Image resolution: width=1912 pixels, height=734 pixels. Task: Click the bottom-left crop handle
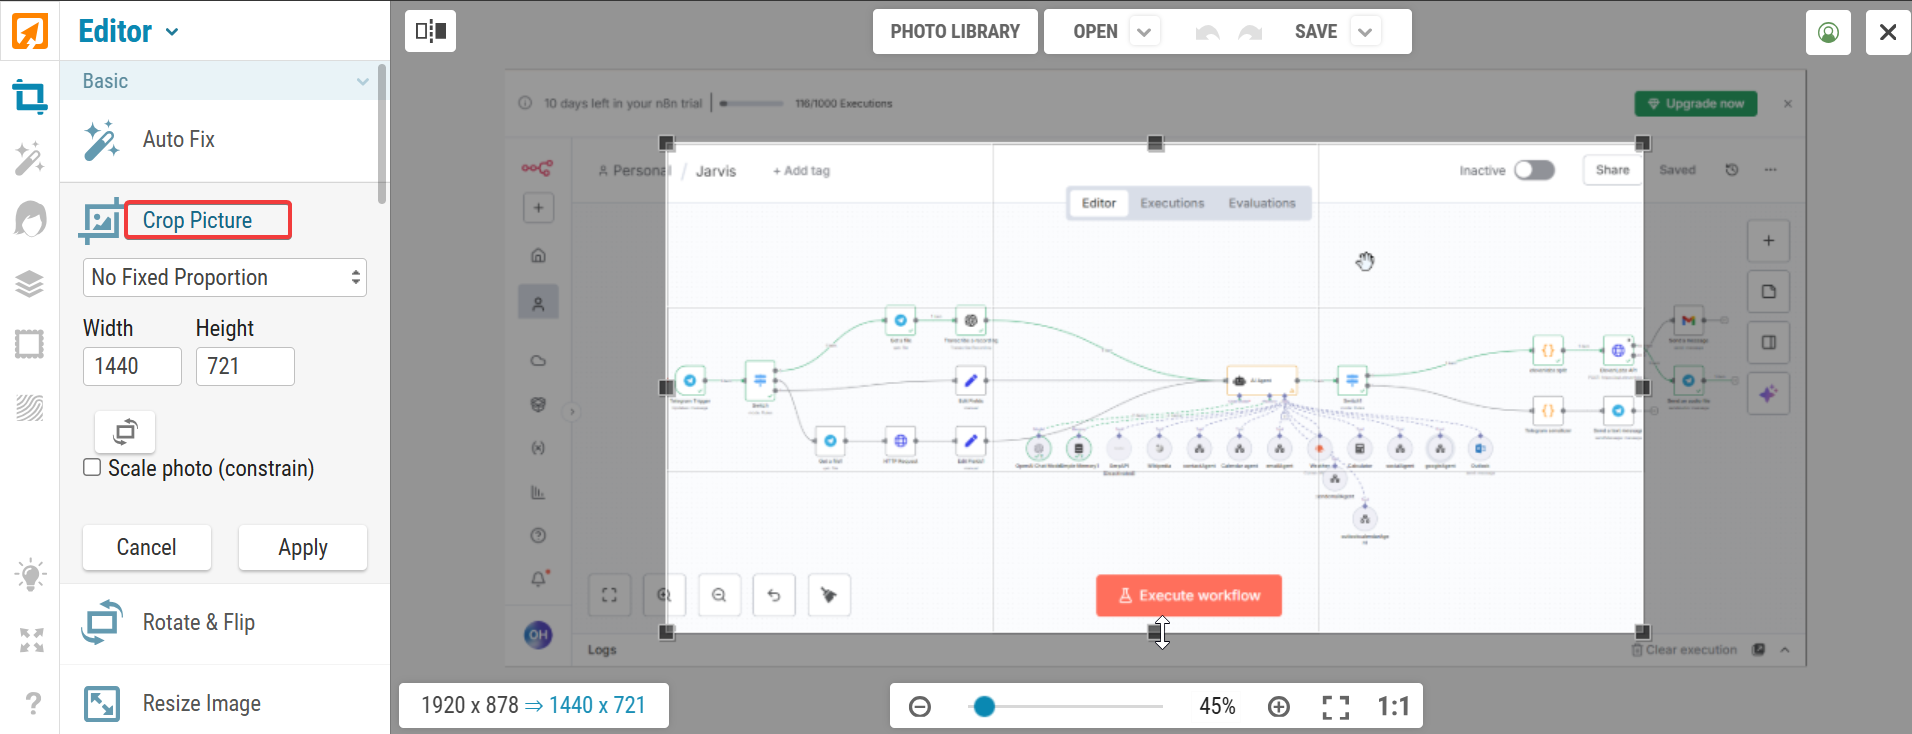coord(667,631)
